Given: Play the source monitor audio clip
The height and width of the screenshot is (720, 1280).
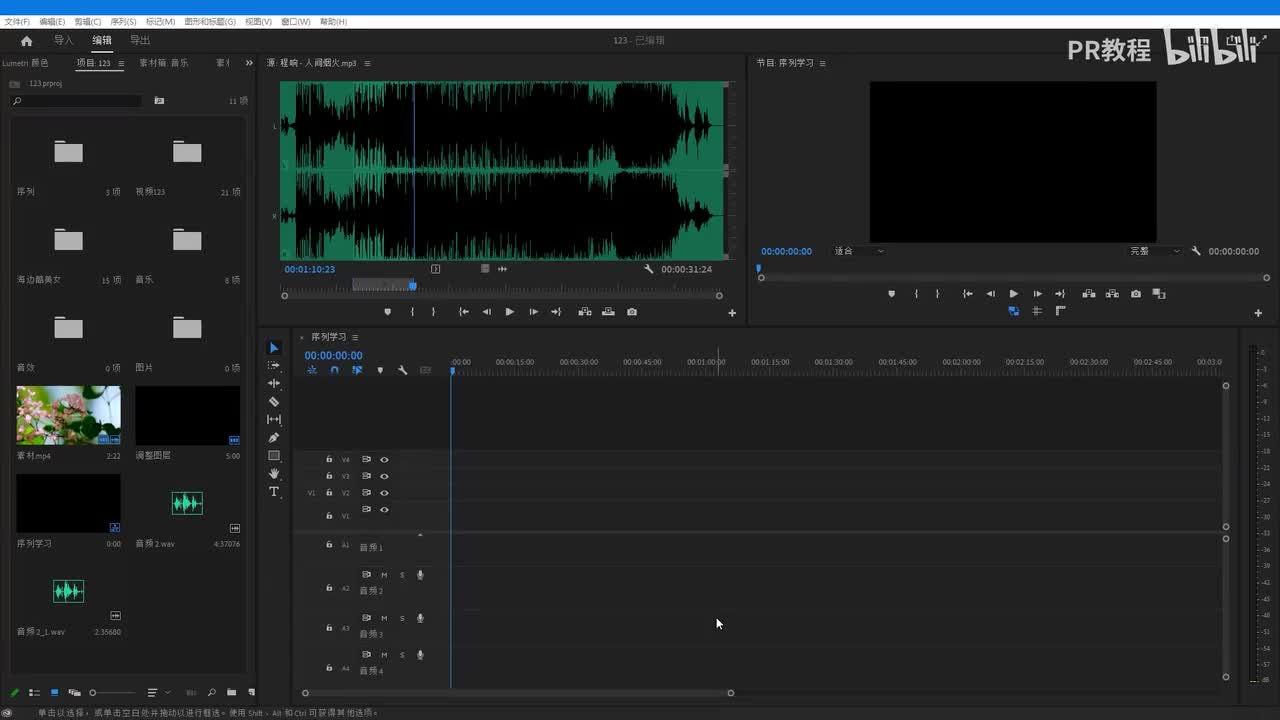Looking at the screenshot, I should pos(509,312).
